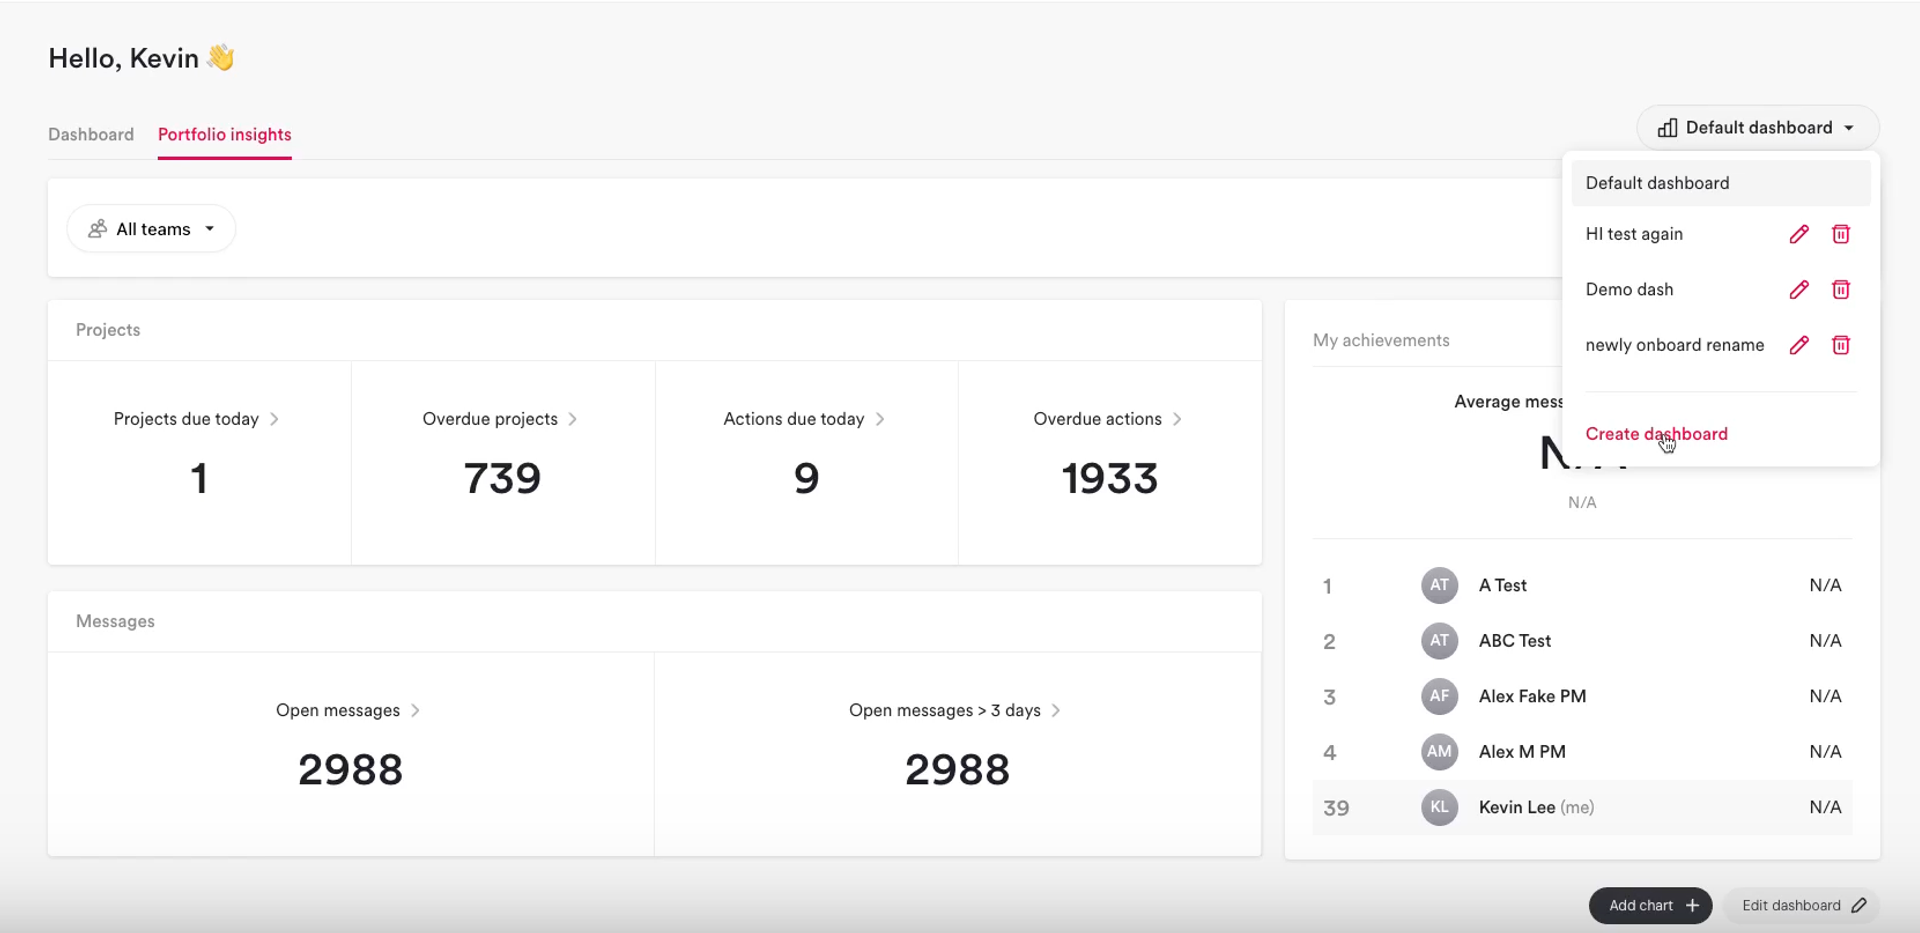Select the Portfolio insights tab
1920x933 pixels.
pyautogui.click(x=225, y=134)
